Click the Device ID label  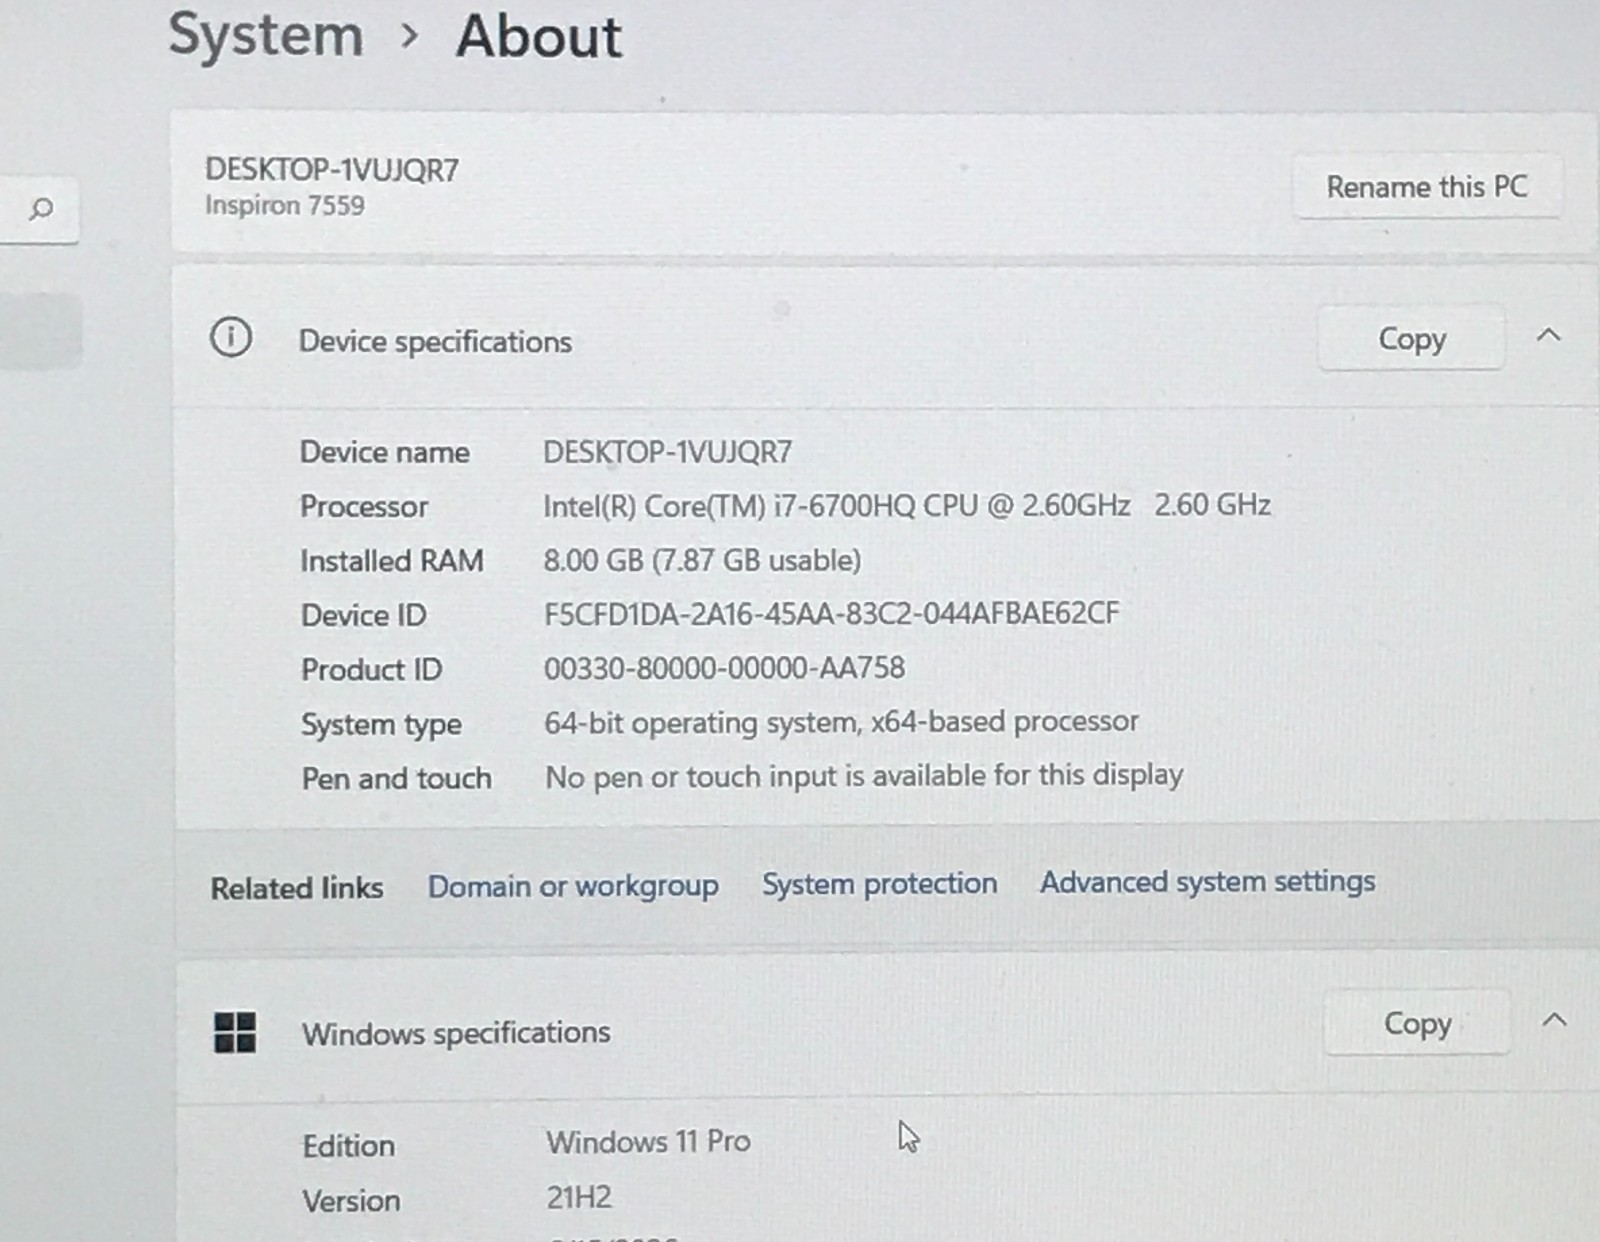click(x=364, y=615)
